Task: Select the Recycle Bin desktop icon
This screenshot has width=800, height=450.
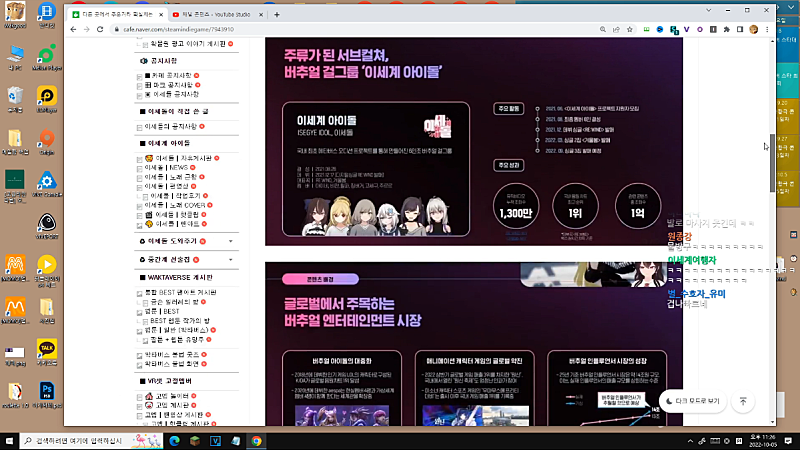Action: pos(15,99)
